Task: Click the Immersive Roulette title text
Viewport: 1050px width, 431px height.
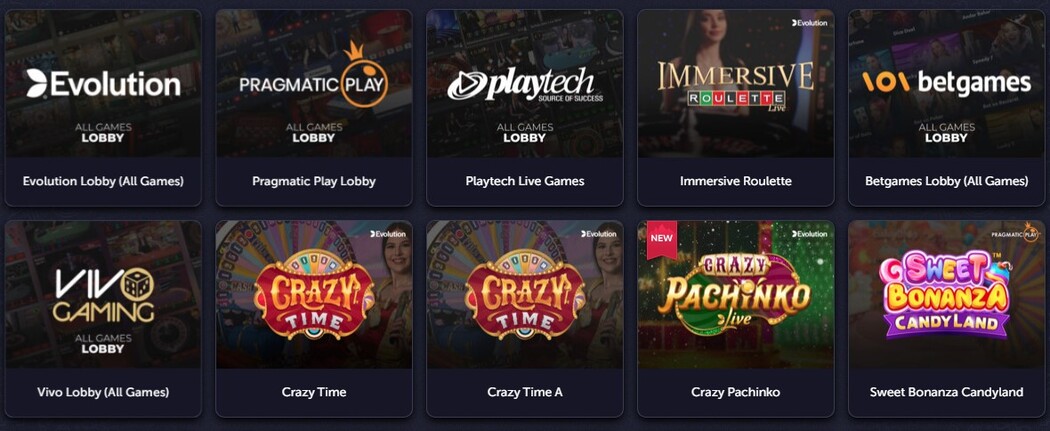Action: tap(736, 181)
